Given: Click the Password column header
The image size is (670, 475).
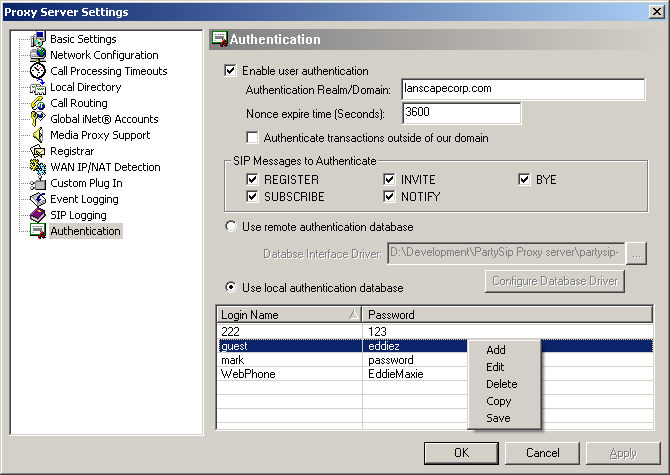Looking at the screenshot, I should point(507,315).
